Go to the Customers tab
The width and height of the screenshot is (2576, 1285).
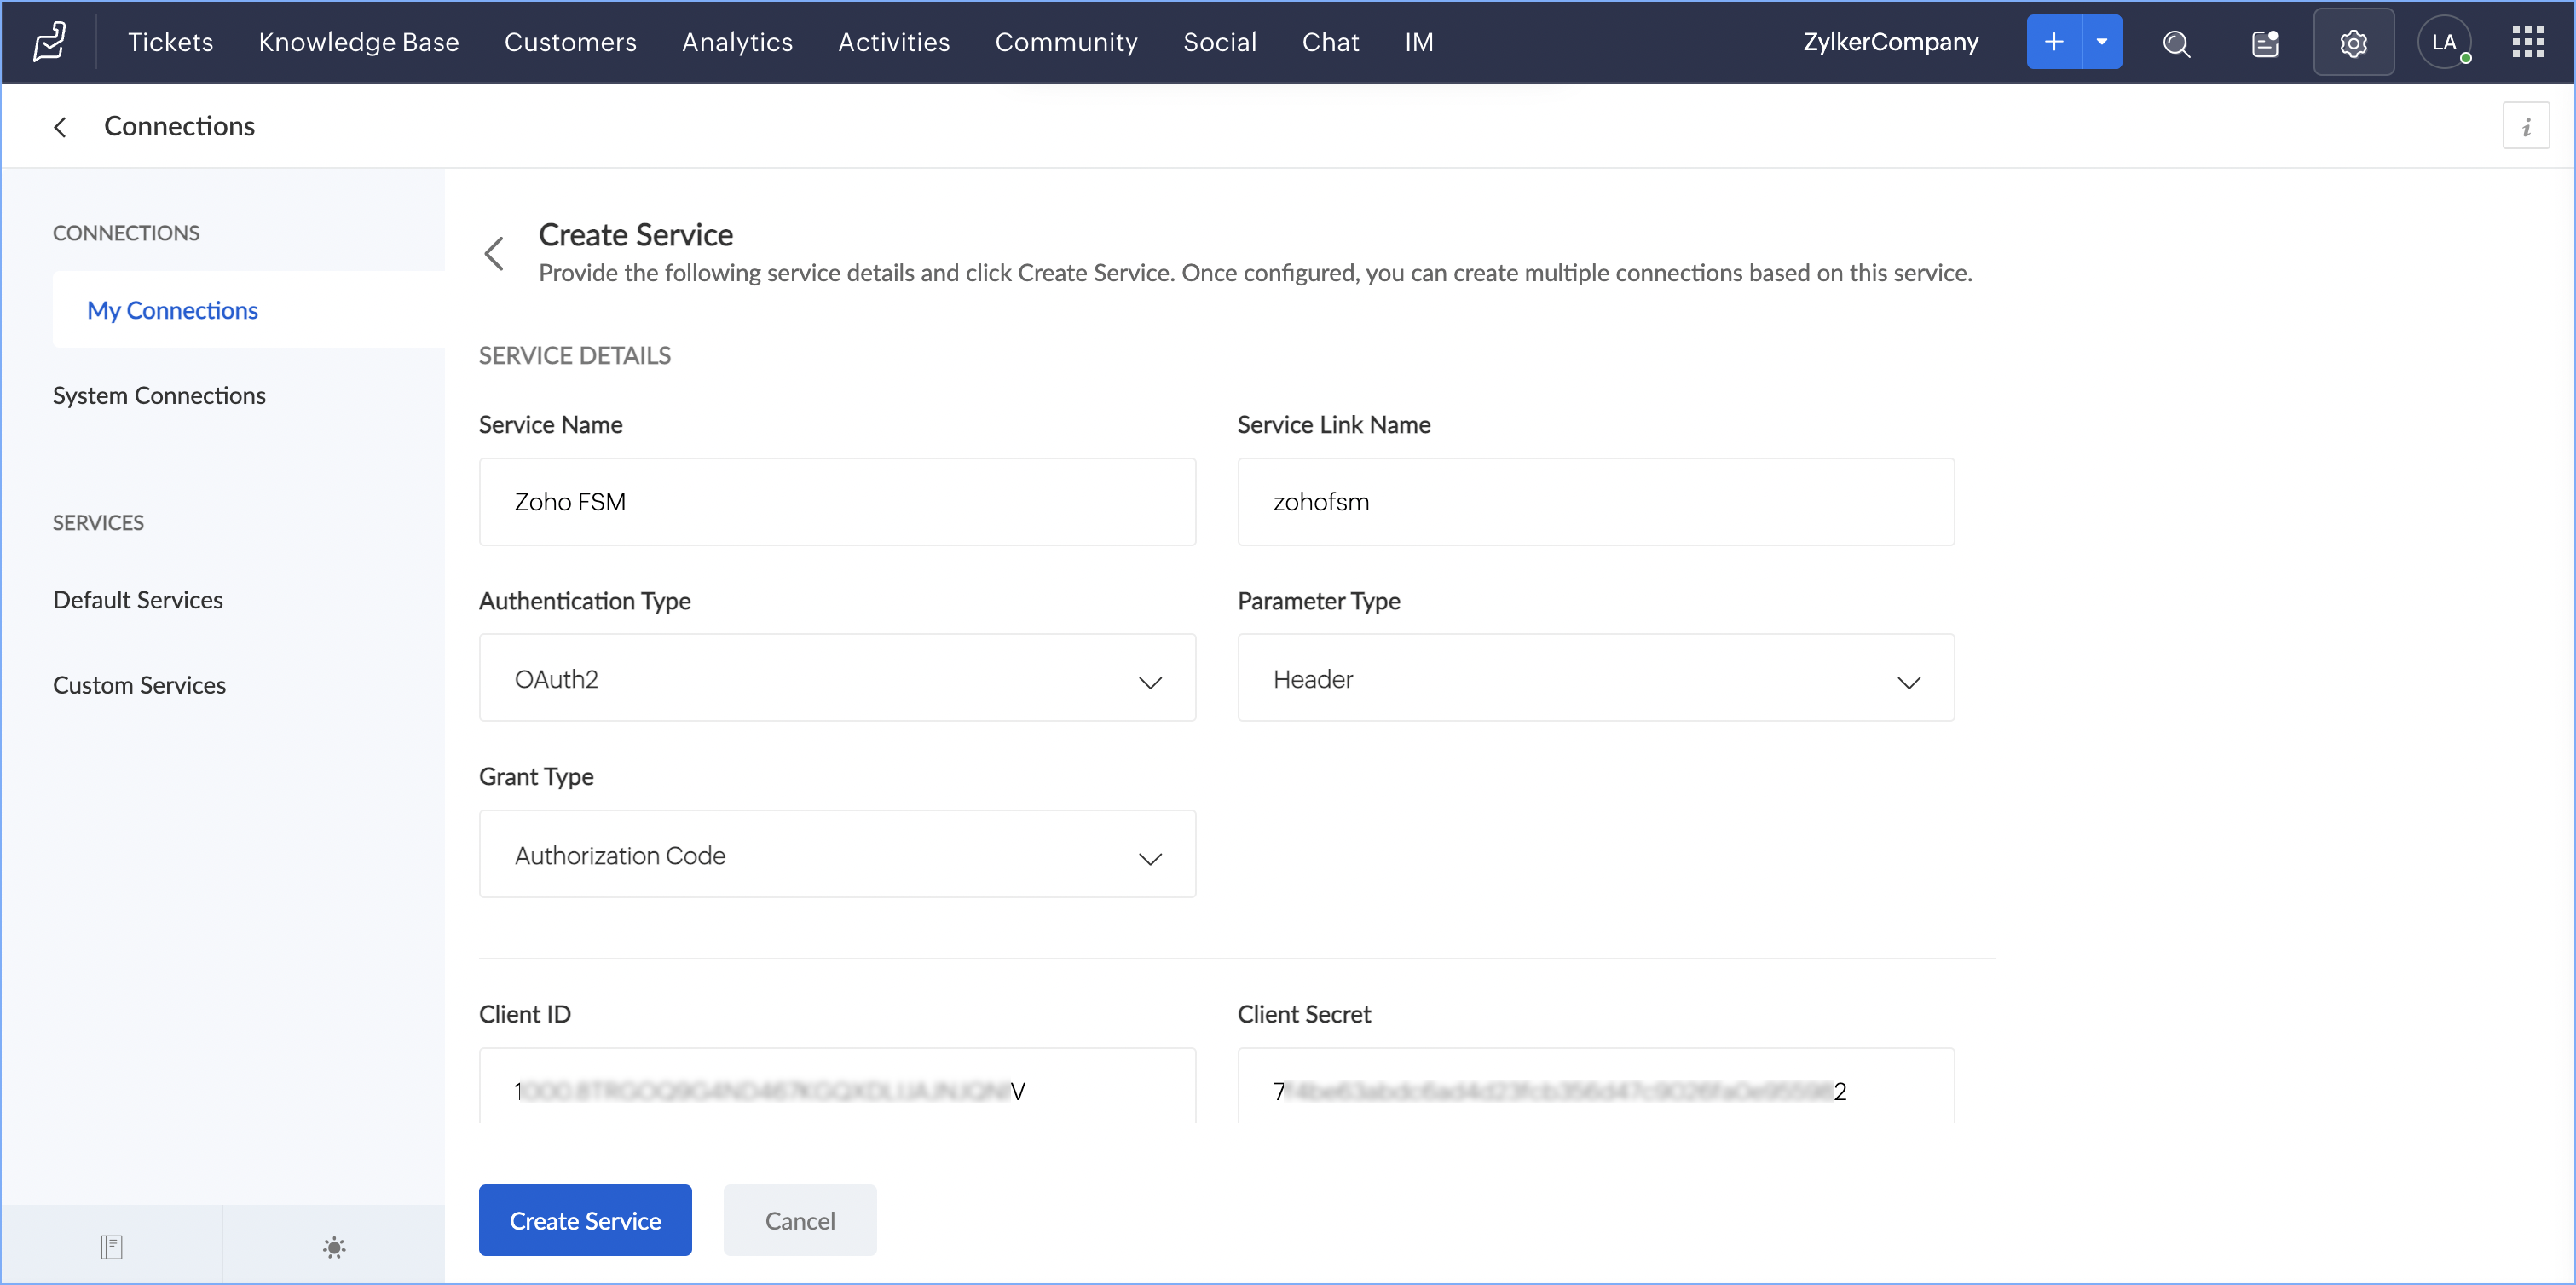pos(570,42)
